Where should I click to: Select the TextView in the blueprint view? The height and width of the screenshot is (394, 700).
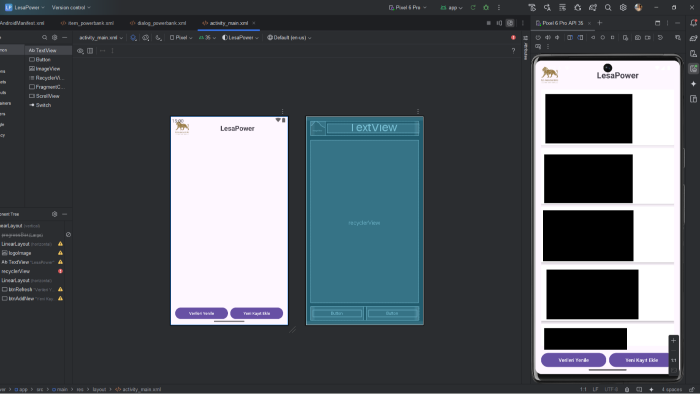373,128
